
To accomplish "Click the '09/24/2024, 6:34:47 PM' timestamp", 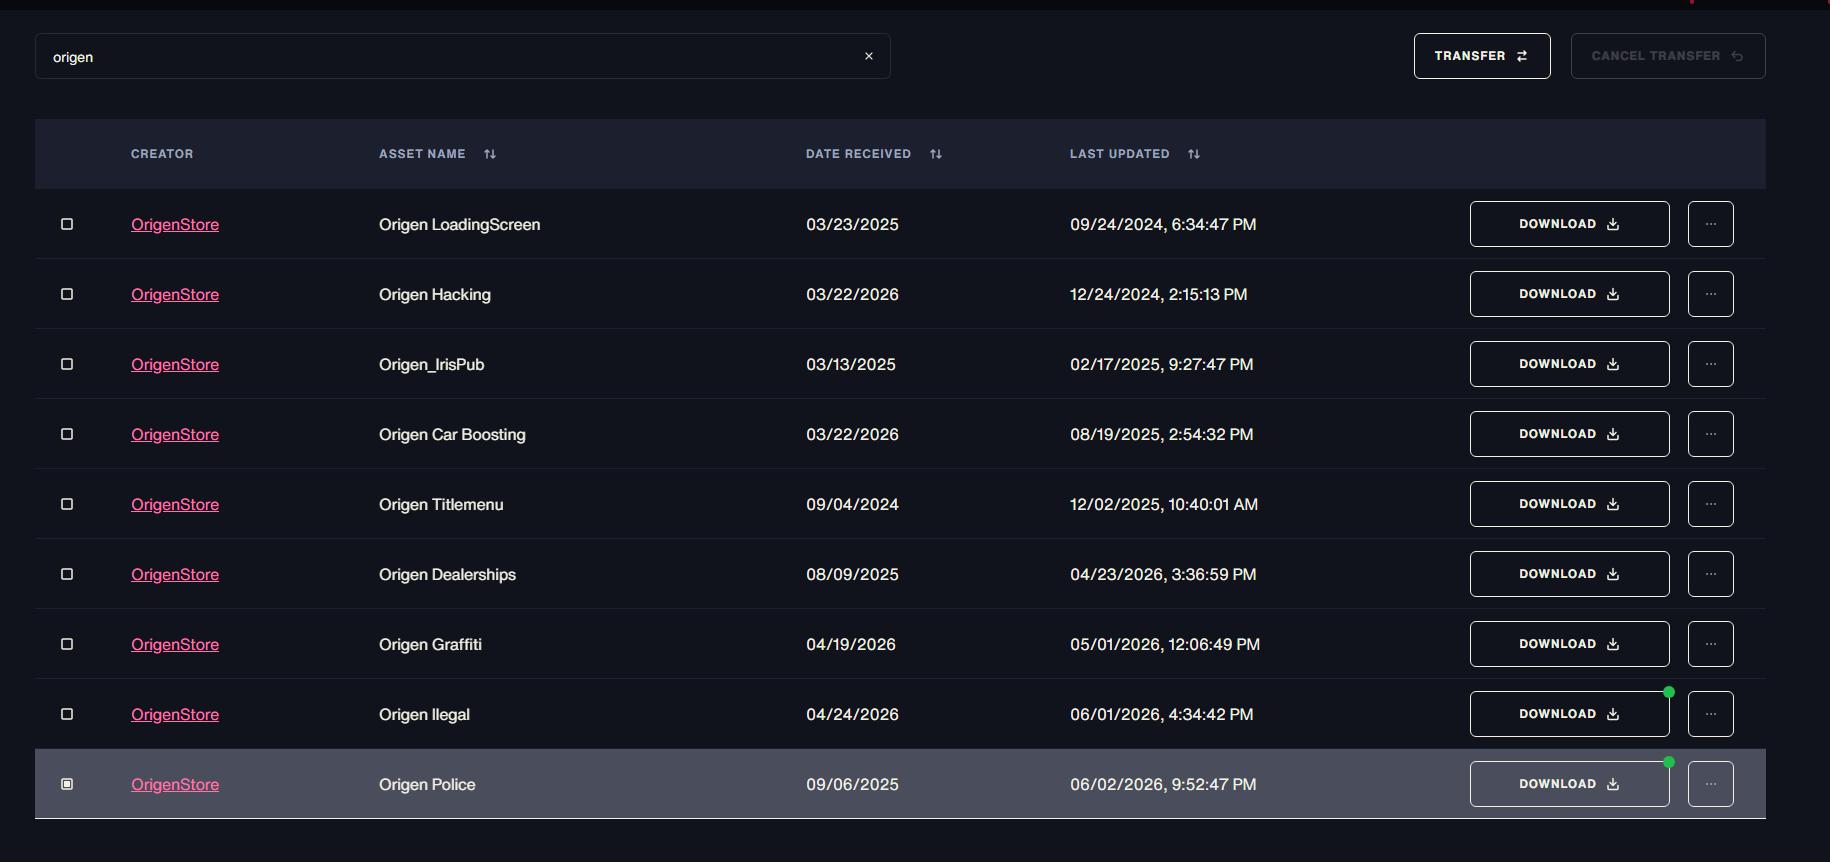I will click(1163, 225).
